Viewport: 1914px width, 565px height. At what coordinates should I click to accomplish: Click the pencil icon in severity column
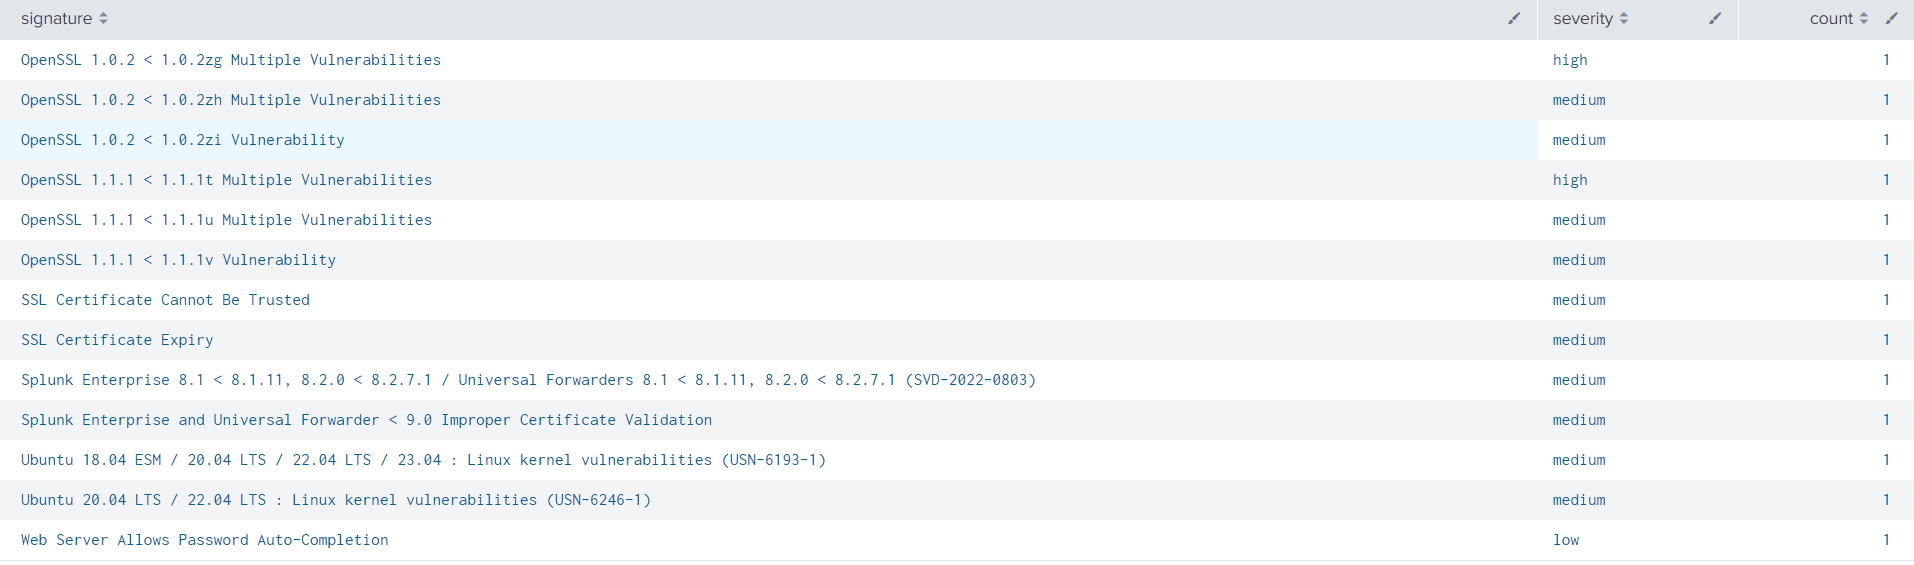click(1715, 18)
